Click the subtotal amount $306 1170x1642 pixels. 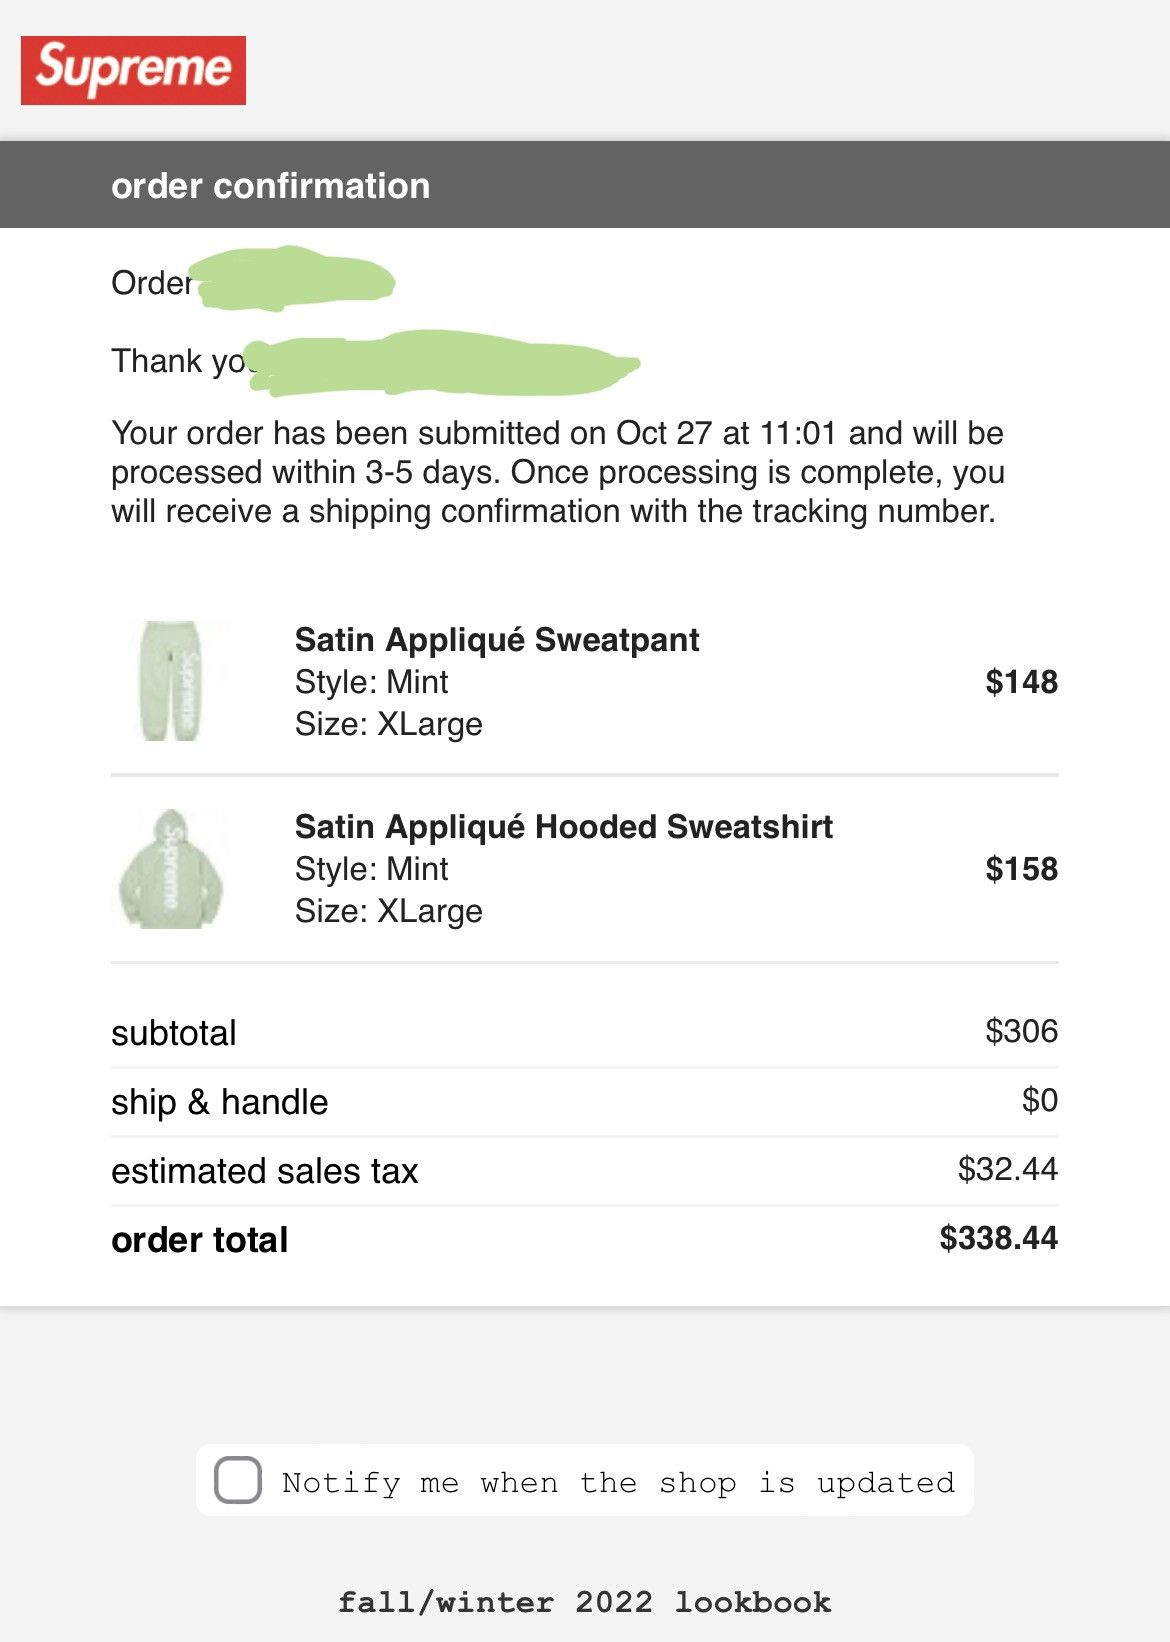pos(1021,1031)
